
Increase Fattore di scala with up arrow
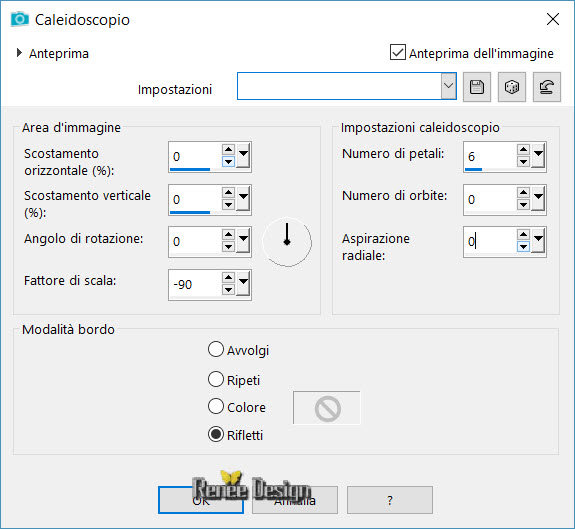click(x=228, y=278)
